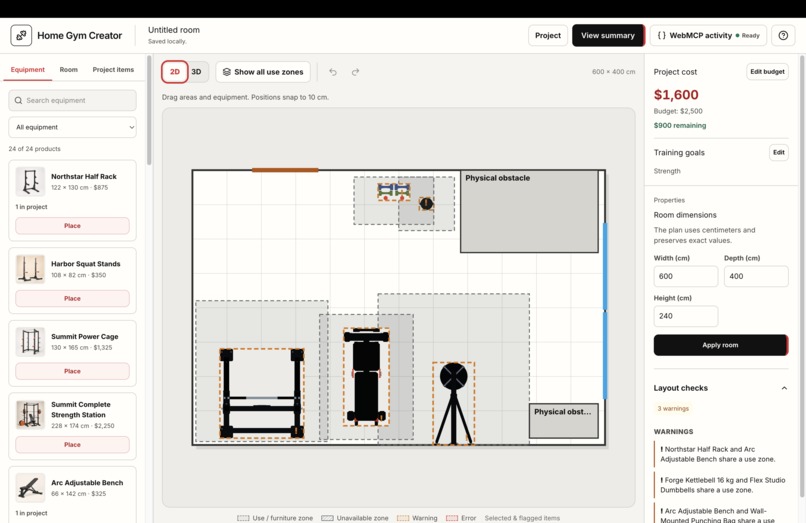Click the Home Gym Creator logo icon
This screenshot has width=806, height=523.
coord(21,35)
